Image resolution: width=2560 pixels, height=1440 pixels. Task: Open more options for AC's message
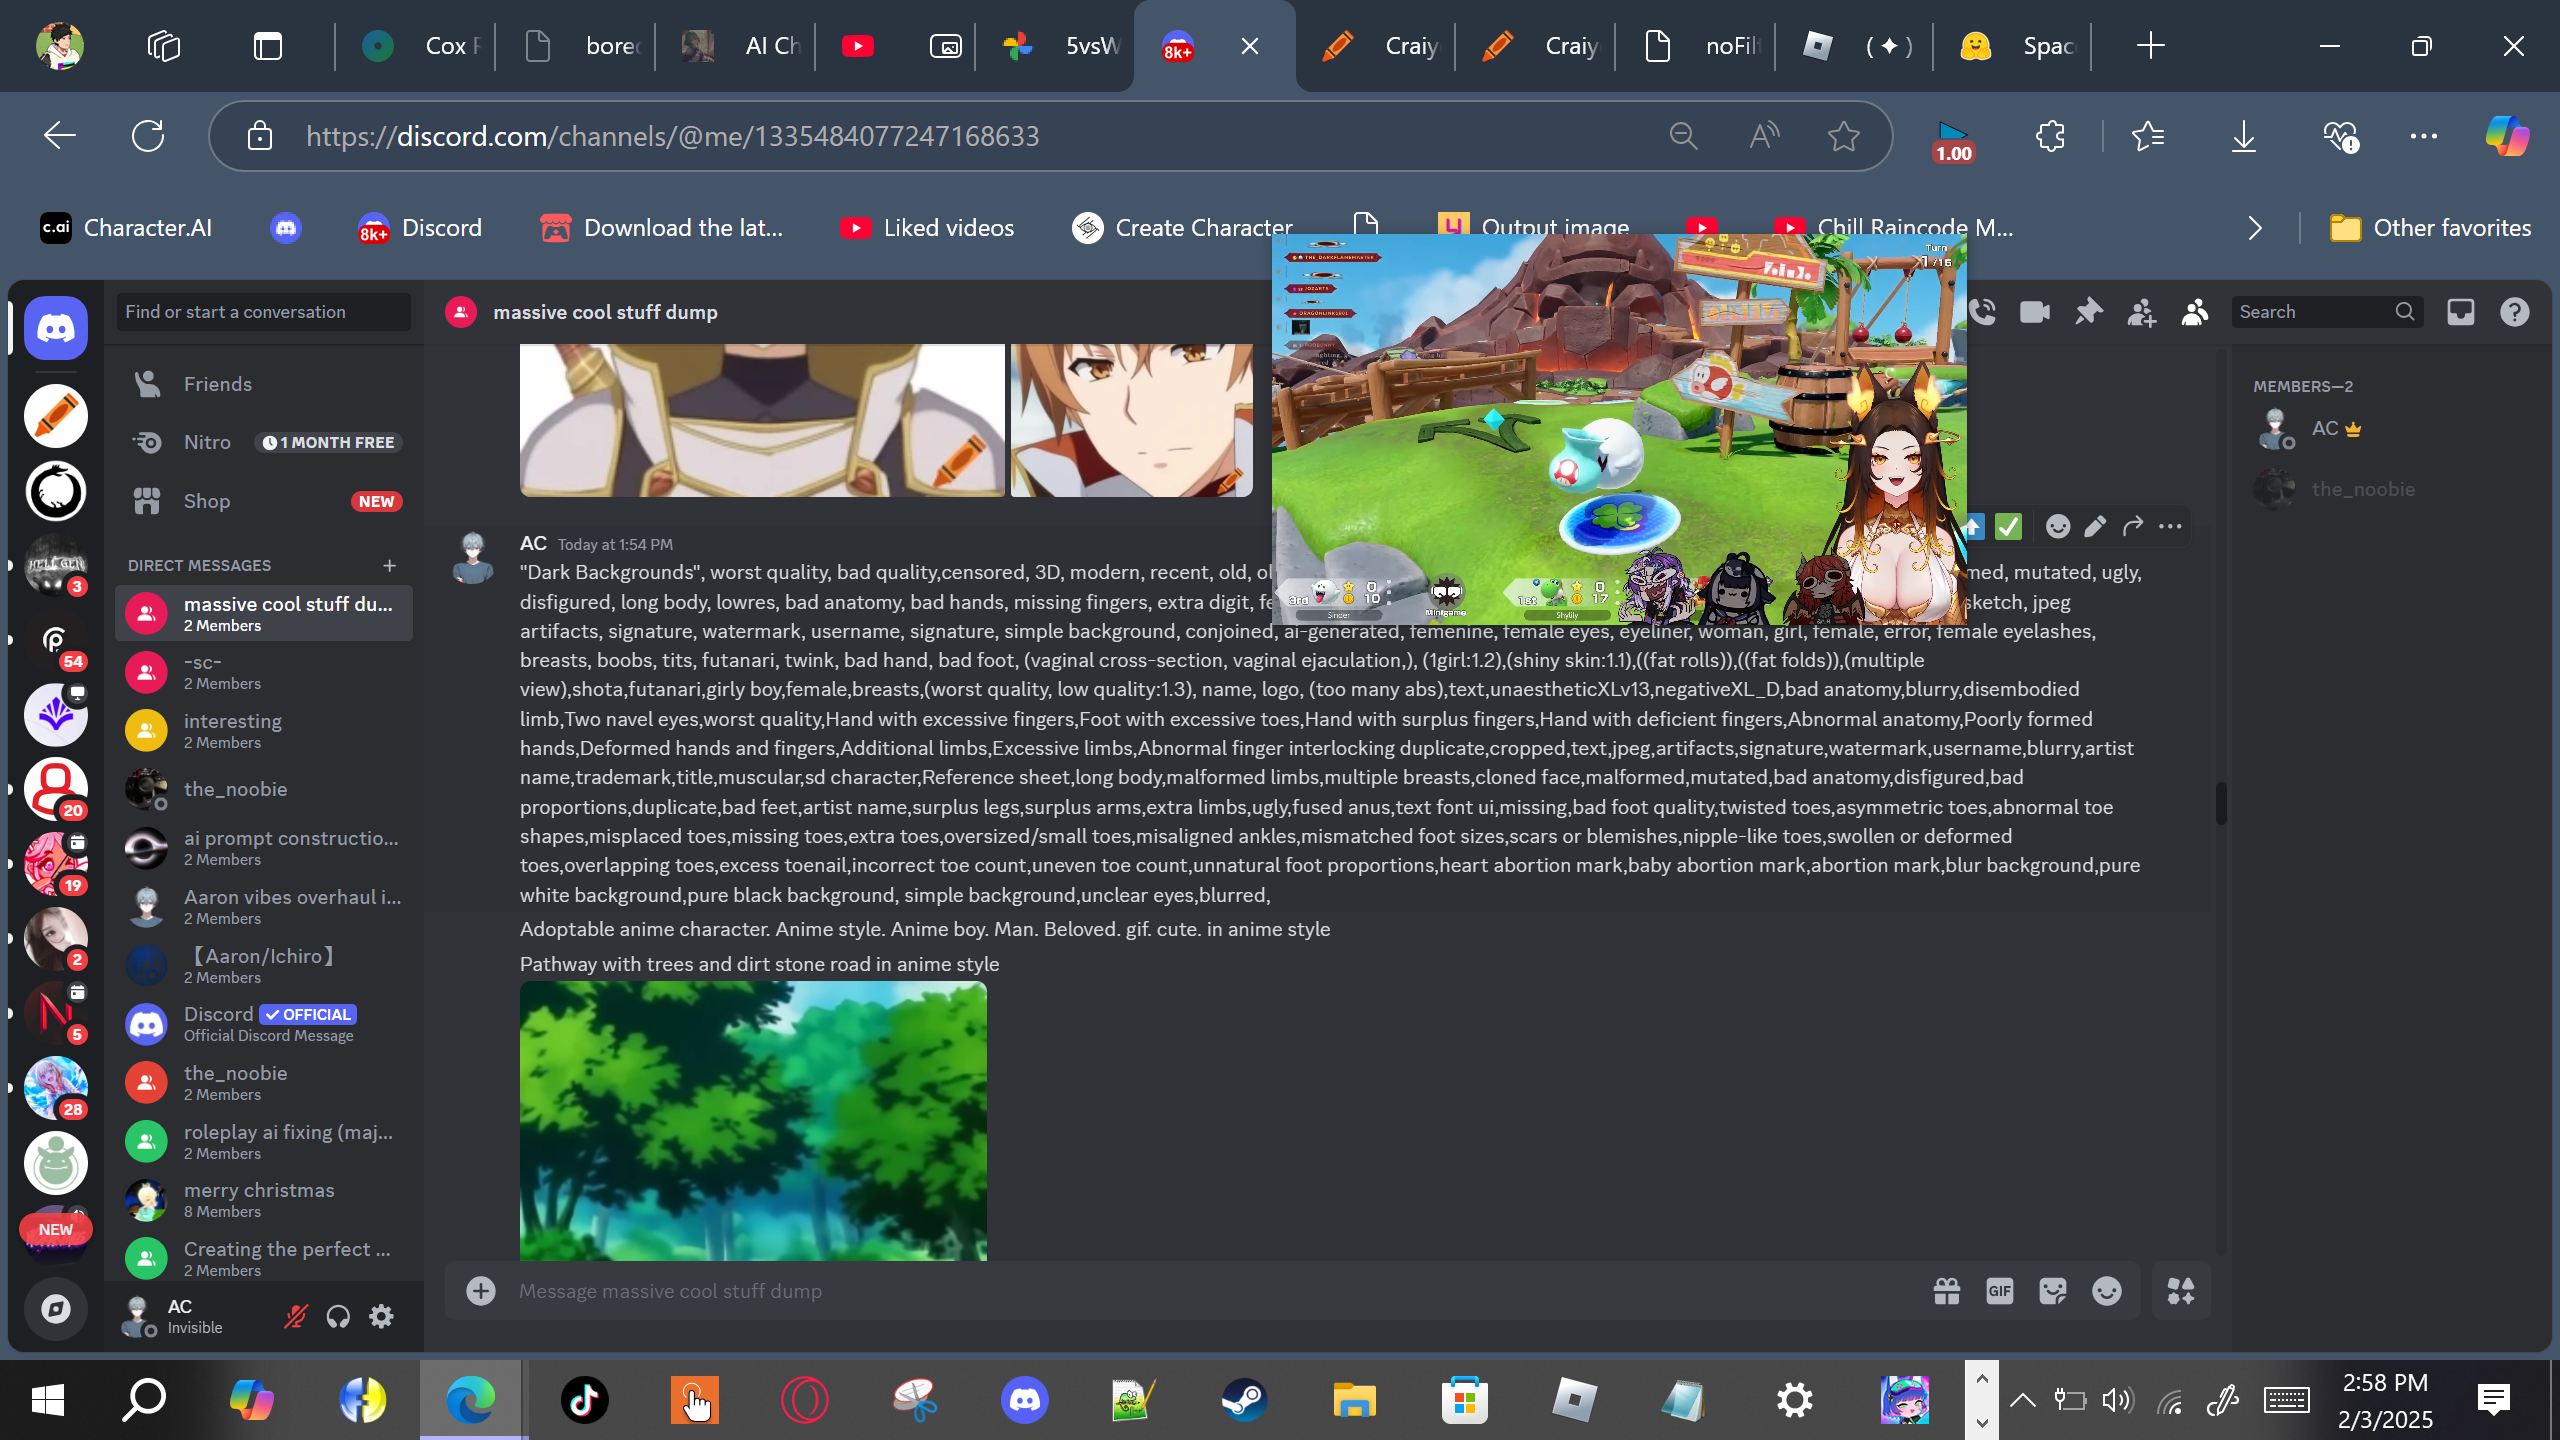coord(2170,526)
